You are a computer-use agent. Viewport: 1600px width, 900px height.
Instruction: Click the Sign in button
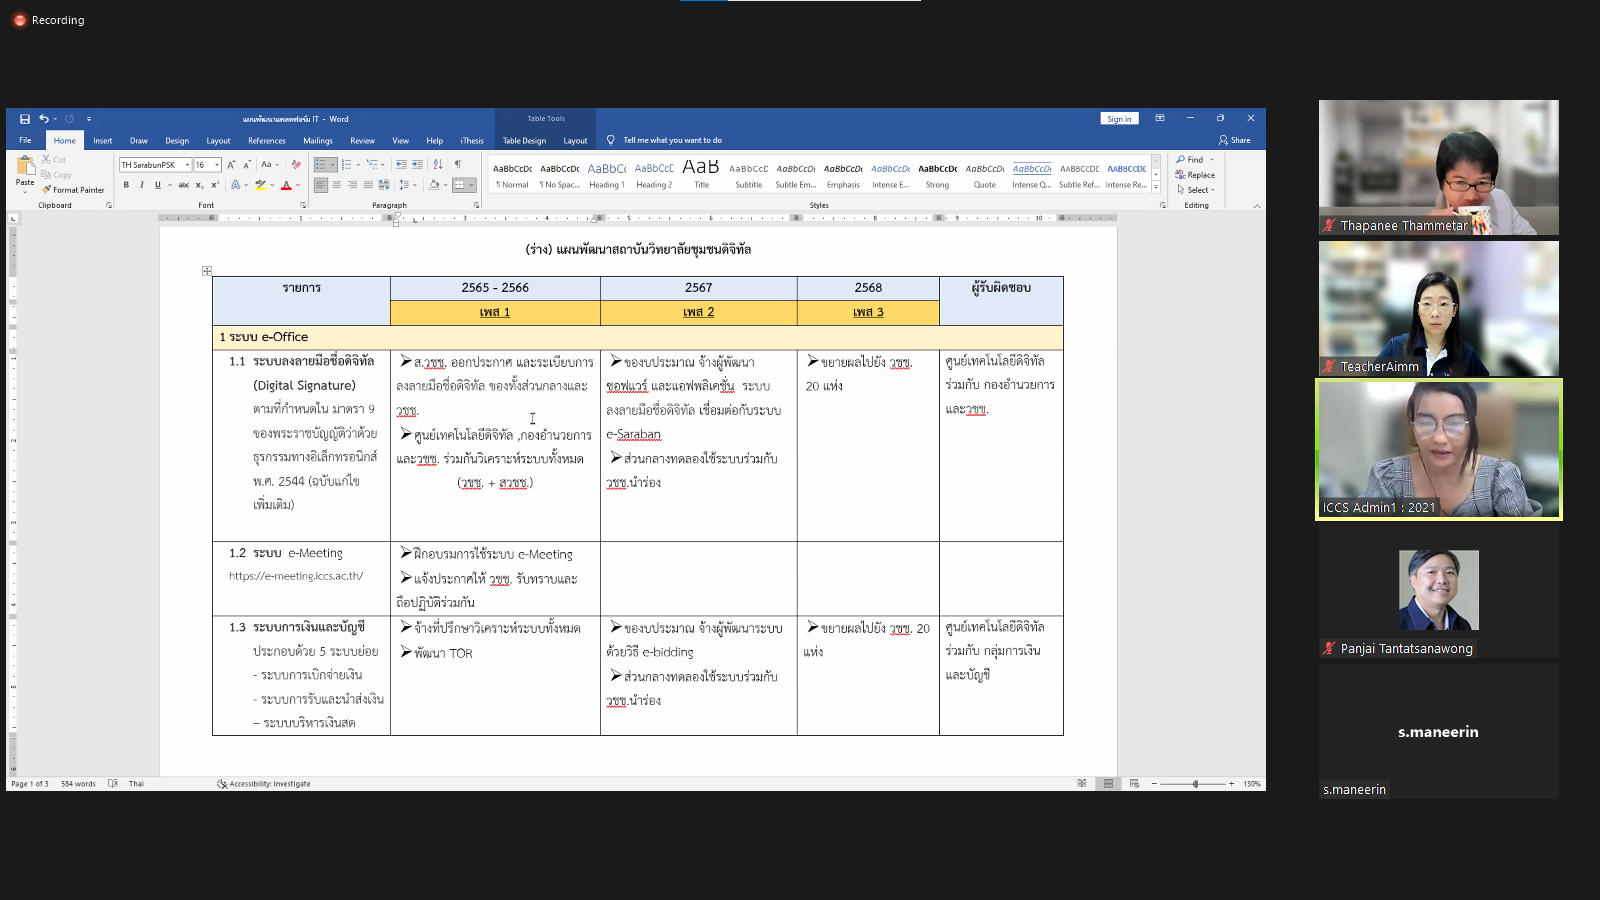pos(1119,119)
